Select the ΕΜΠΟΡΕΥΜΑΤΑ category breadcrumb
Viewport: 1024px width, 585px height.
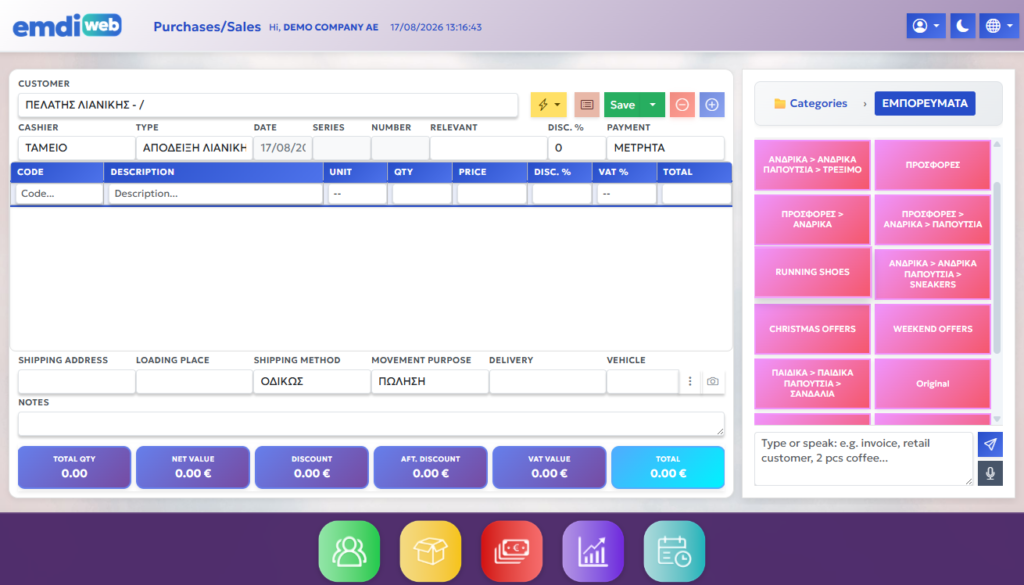[x=925, y=103]
